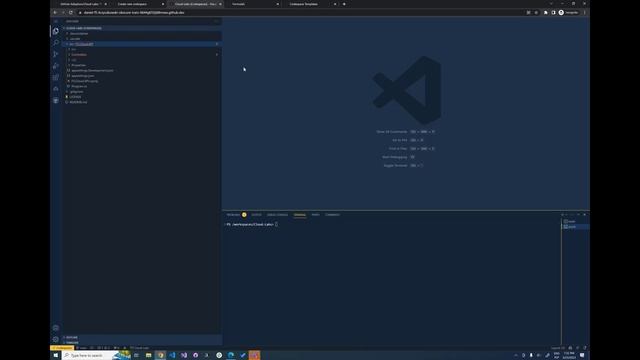This screenshot has width=640, height=360.
Task: Open Windows Start menu
Action: click(56, 355)
